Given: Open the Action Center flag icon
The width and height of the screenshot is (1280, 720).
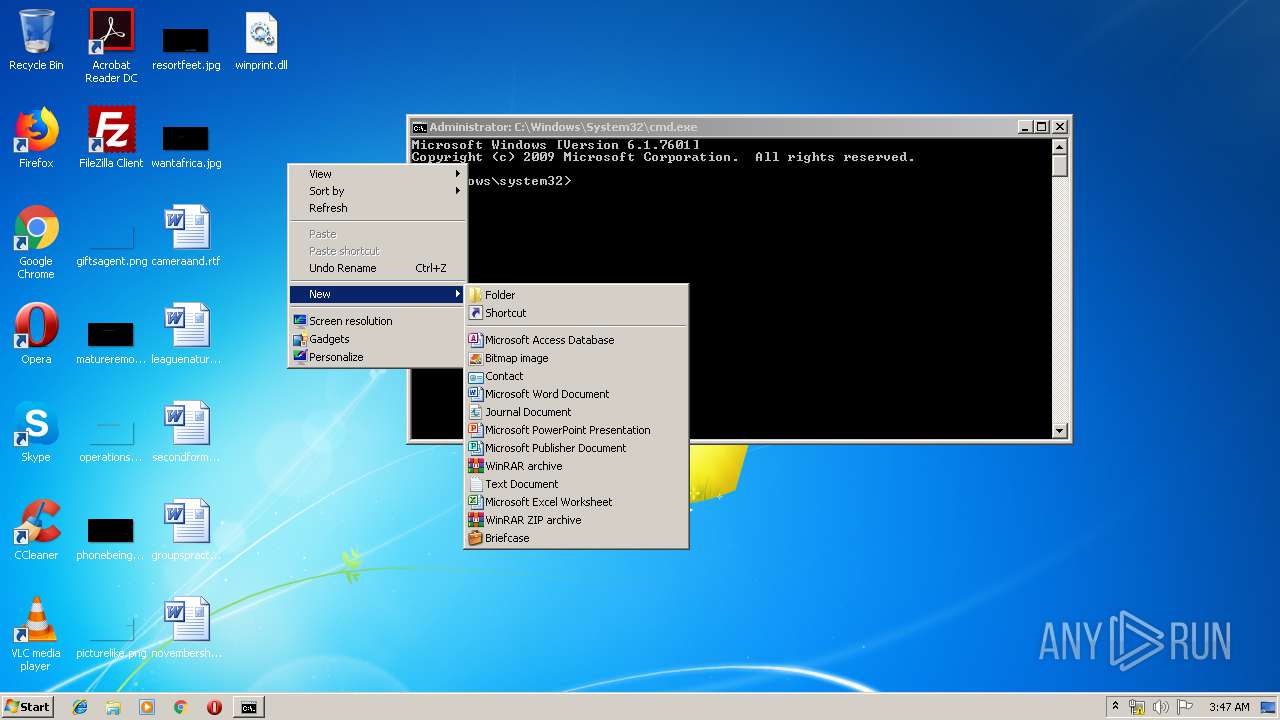Looking at the screenshot, I should (x=1185, y=707).
